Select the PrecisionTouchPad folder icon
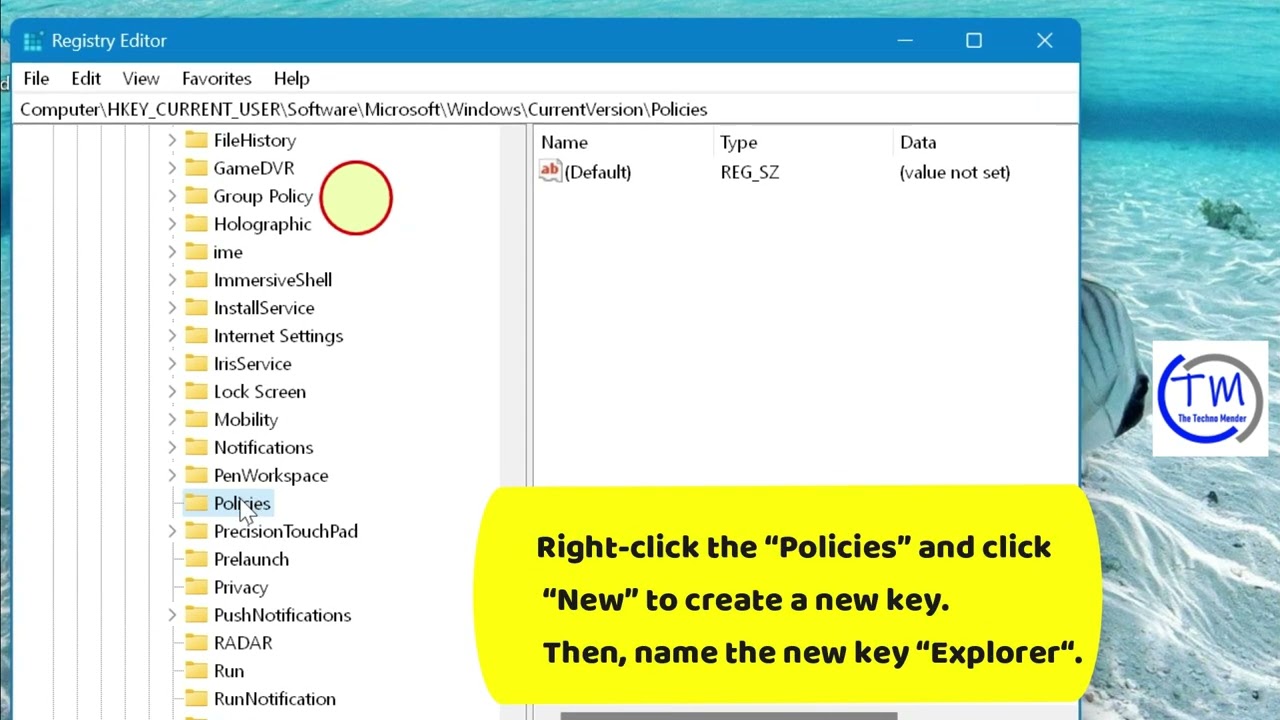Screen dimensions: 1280x720 [196, 531]
